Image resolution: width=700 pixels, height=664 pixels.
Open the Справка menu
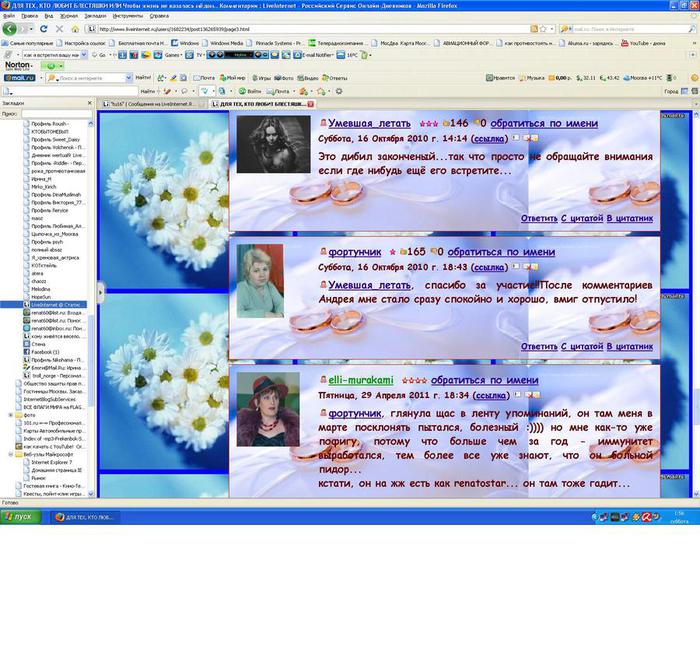tap(159, 16)
